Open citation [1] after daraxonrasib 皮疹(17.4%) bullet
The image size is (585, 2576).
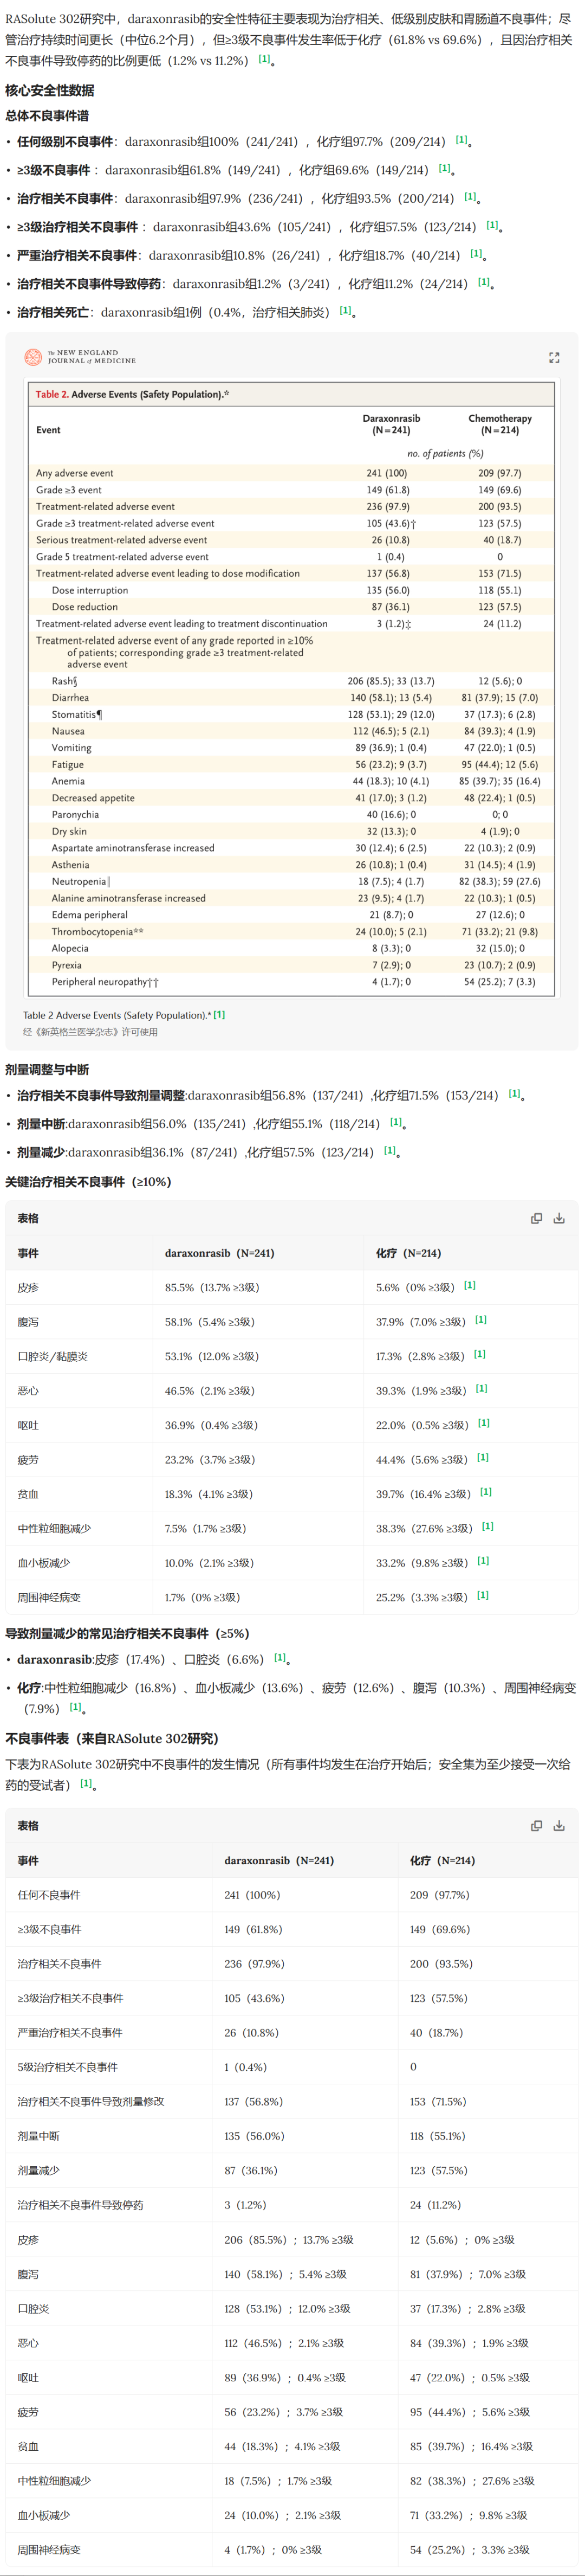coord(280,1658)
